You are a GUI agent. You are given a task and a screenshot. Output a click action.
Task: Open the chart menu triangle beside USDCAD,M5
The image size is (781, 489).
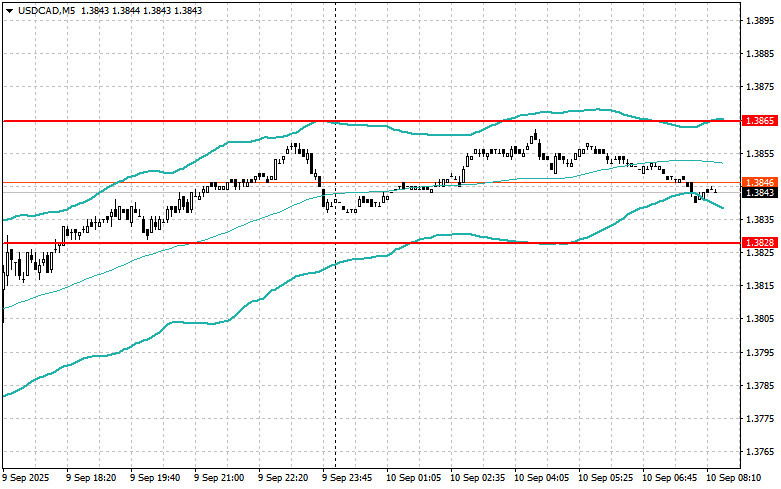point(9,10)
